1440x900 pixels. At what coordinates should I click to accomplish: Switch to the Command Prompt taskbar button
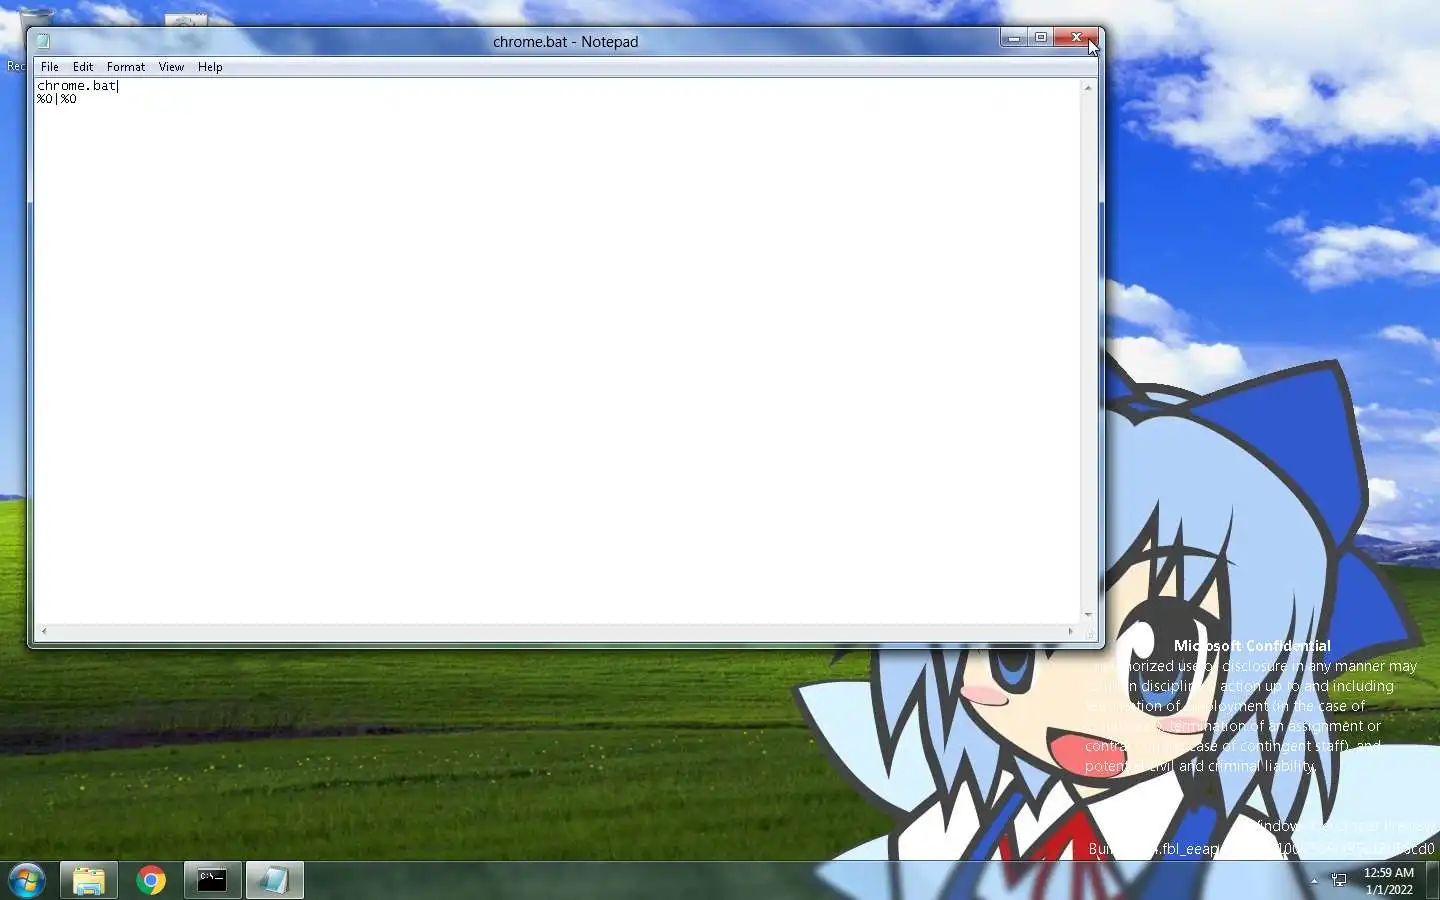point(212,881)
